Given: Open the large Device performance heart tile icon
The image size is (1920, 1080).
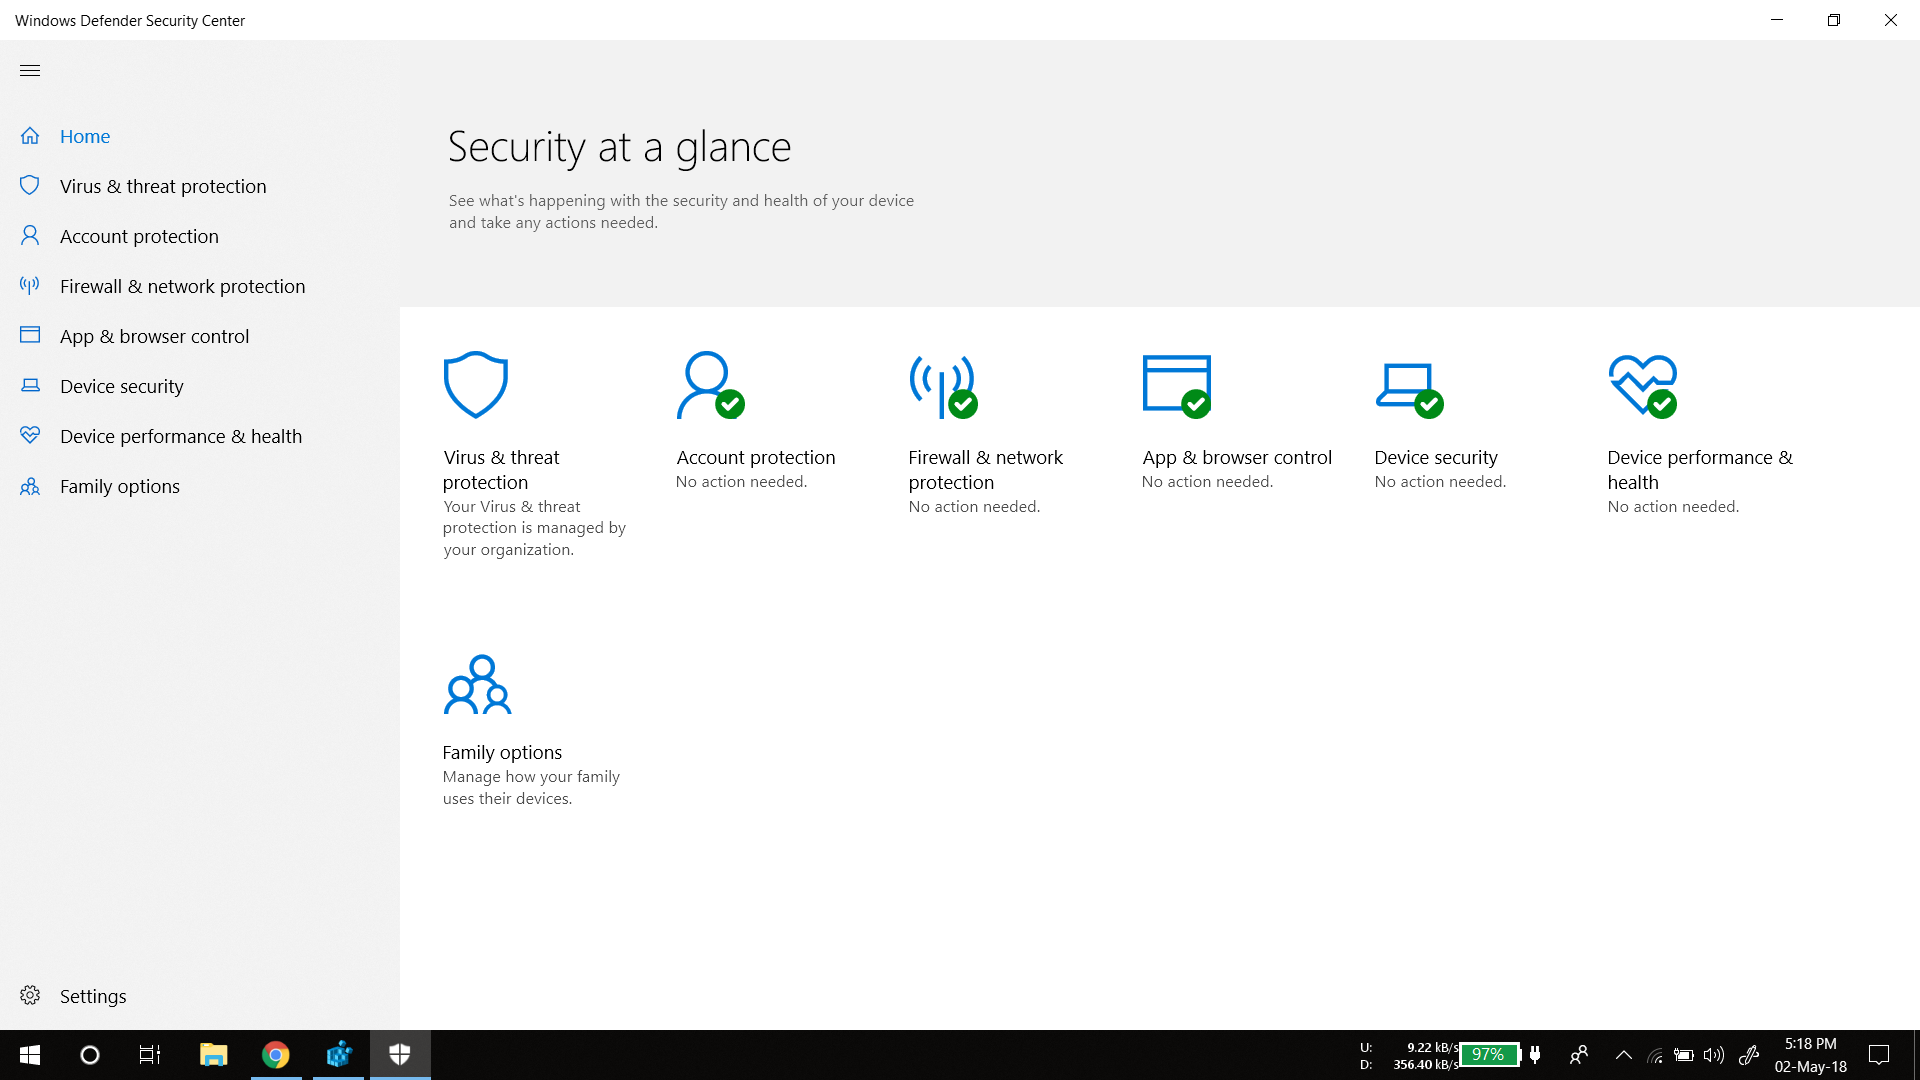Looking at the screenshot, I should tap(1643, 387).
